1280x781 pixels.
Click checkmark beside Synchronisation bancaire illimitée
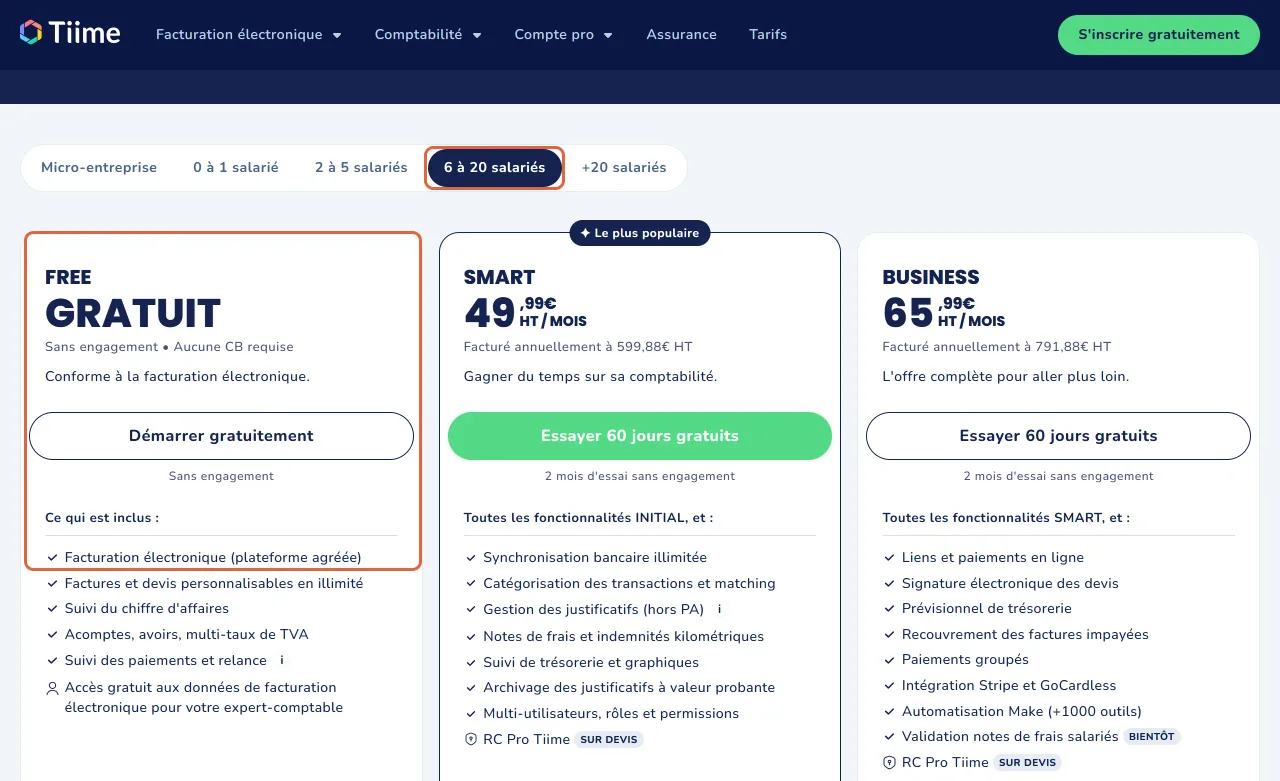[471, 557]
